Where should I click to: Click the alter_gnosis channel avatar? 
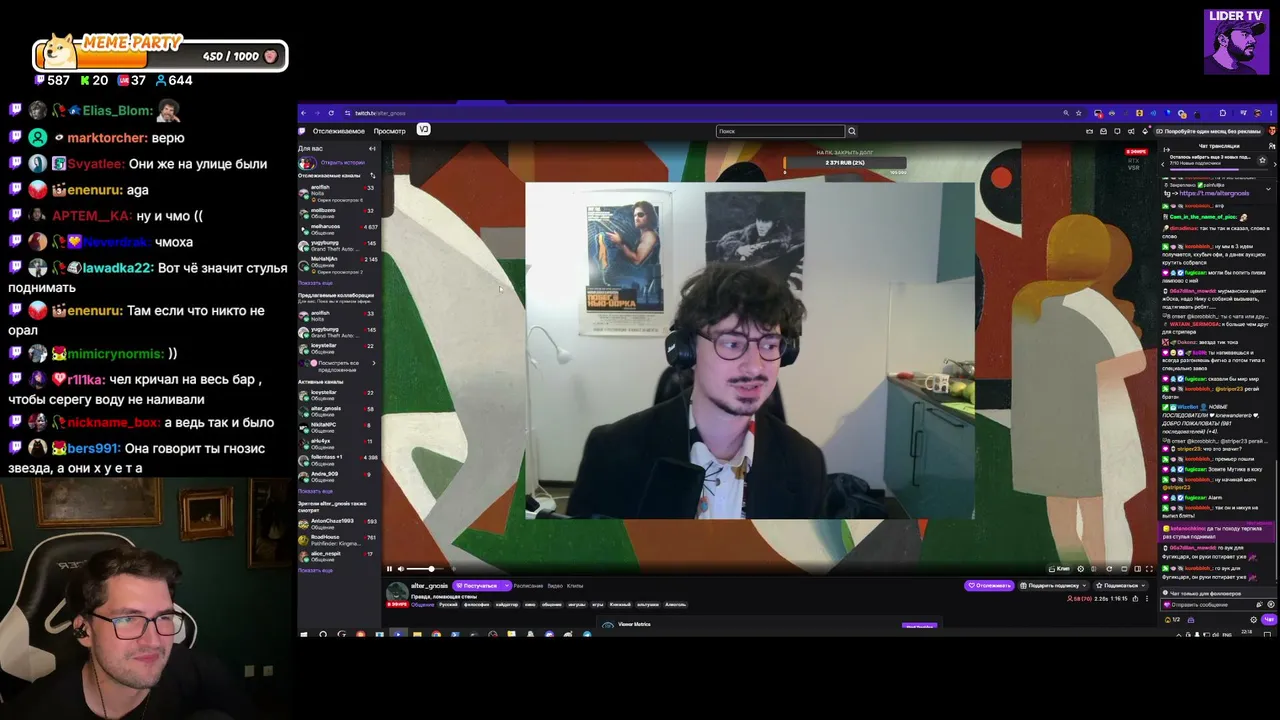397,591
